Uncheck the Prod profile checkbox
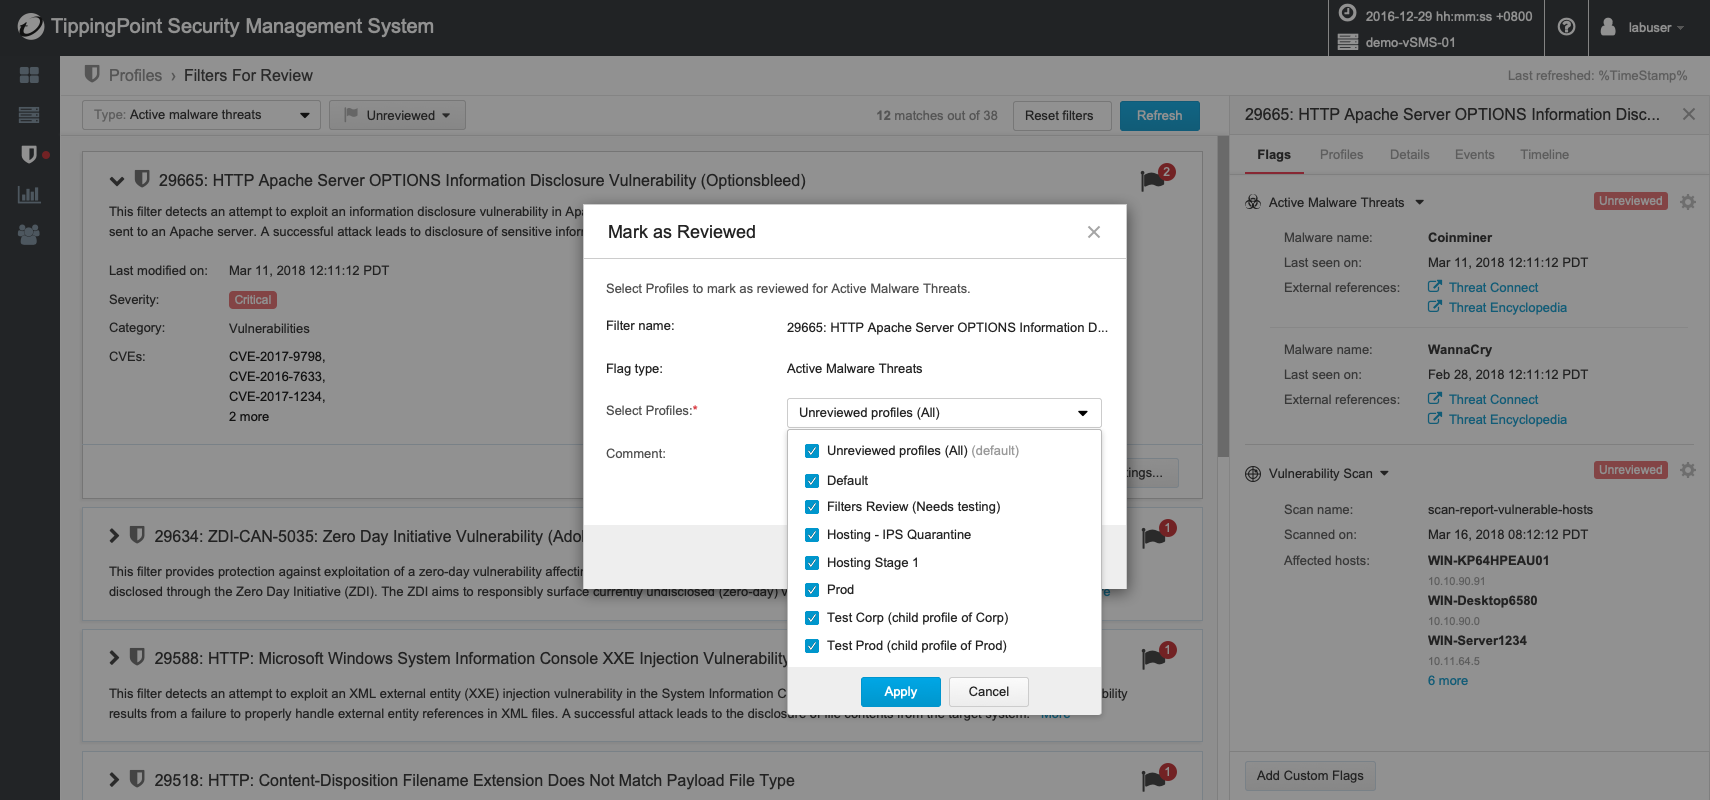Screen dimensions: 1710x800 [x=812, y=590]
